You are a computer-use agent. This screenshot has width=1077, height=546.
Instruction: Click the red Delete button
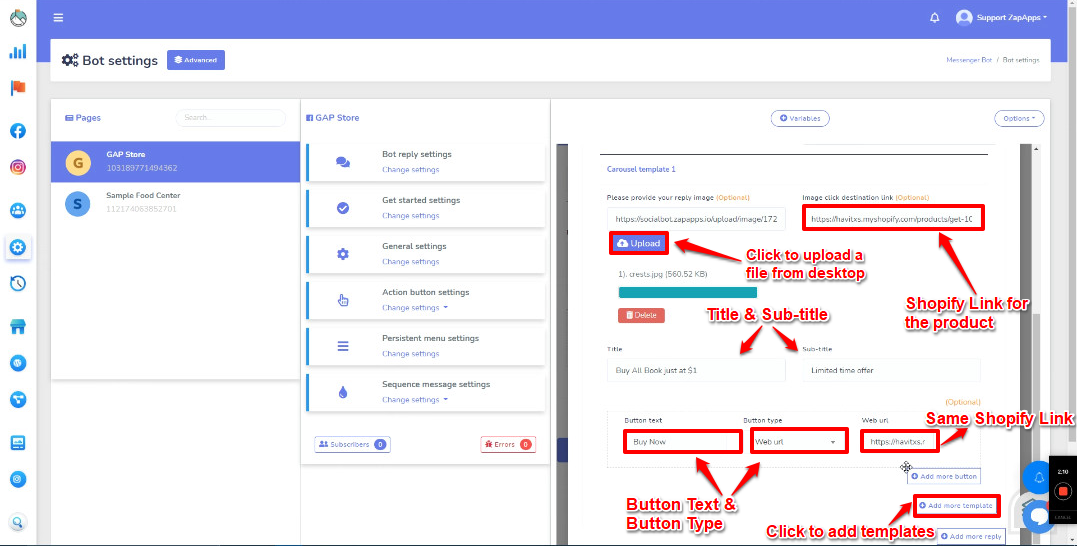(x=641, y=315)
